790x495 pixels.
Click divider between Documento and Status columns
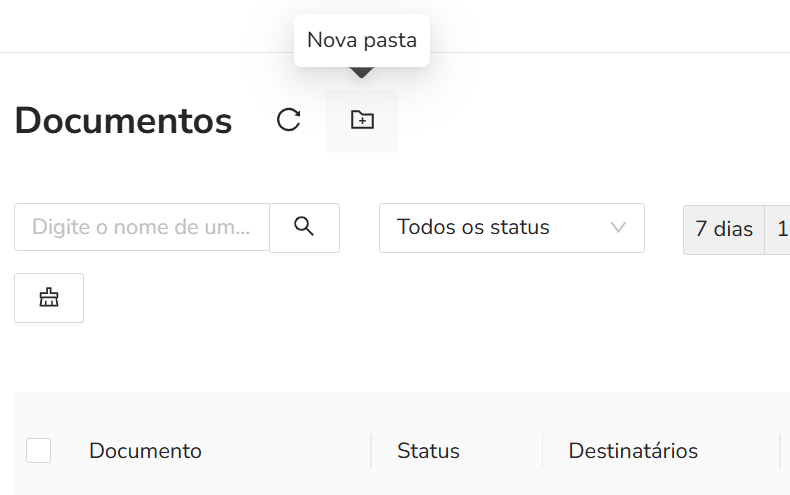pos(371,451)
